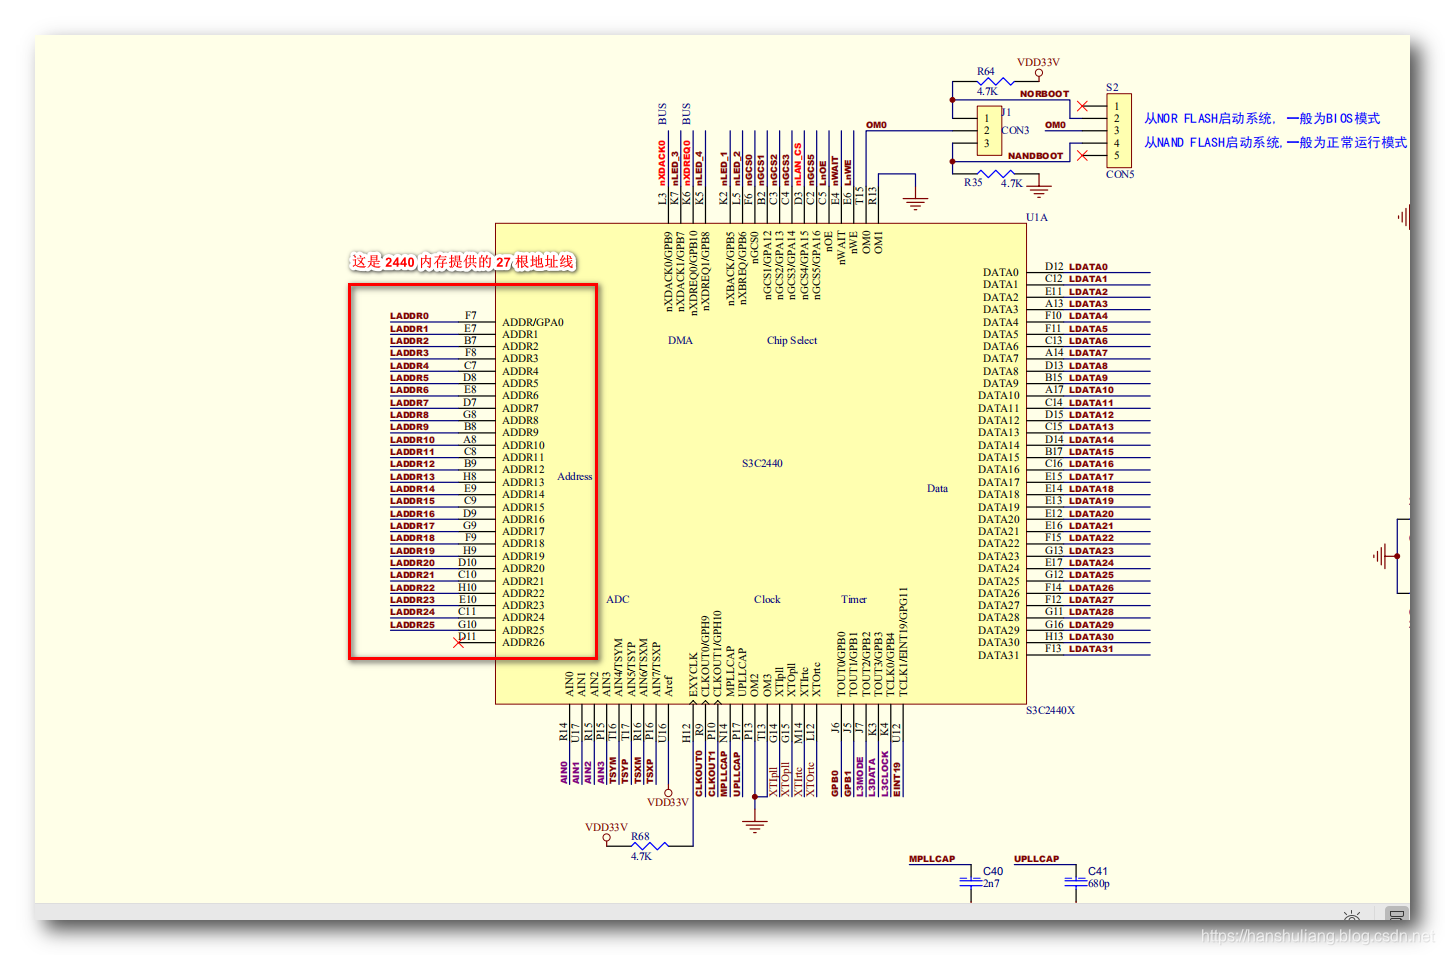Click the NOR FLASH boot mode note
This screenshot has height=955, width=1445.
click(1262, 118)
